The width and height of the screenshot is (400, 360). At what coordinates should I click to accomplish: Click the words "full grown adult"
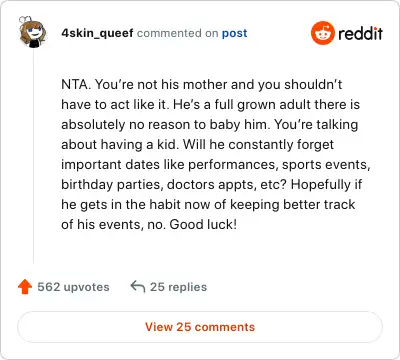(x=263, y=105)
